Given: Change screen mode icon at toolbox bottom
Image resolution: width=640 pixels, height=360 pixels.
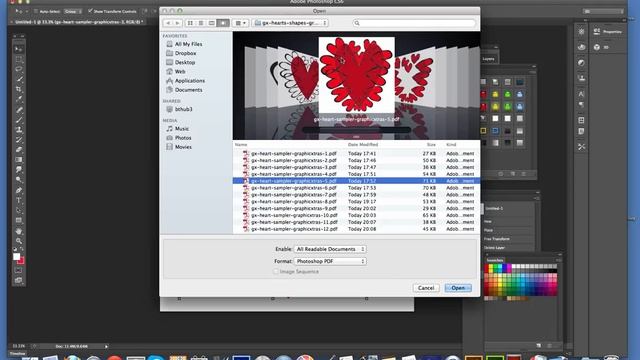Looking at the screenshot, I should pos(19,280).
